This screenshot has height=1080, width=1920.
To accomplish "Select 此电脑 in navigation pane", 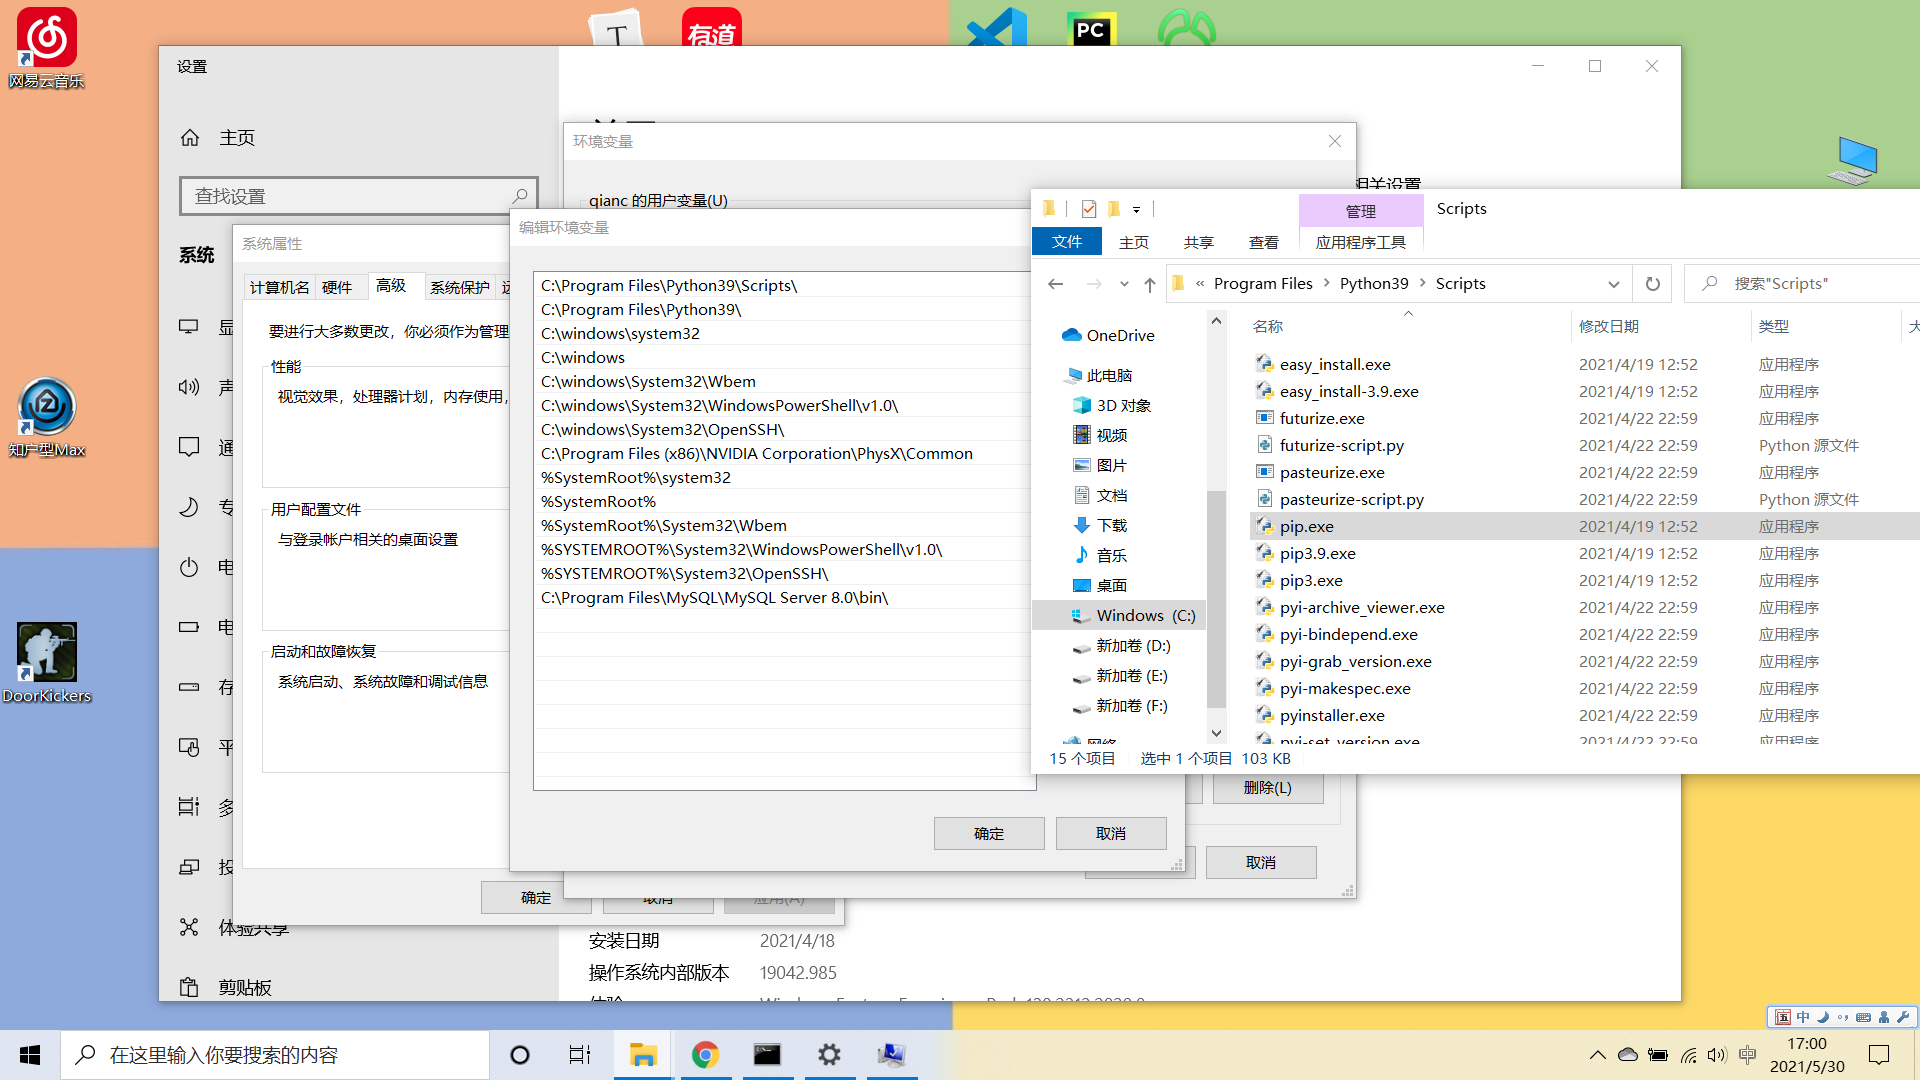I will pyautogui.click(x=1100, y=376).
